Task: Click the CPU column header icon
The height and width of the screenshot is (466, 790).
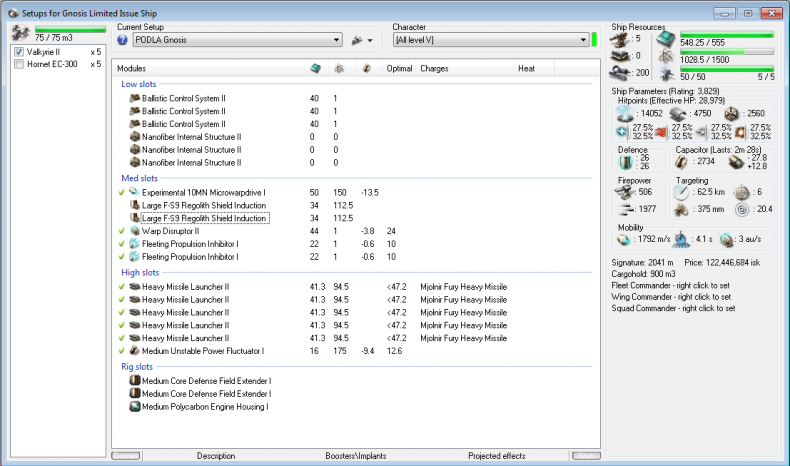Action: click(x=315, y=69)
